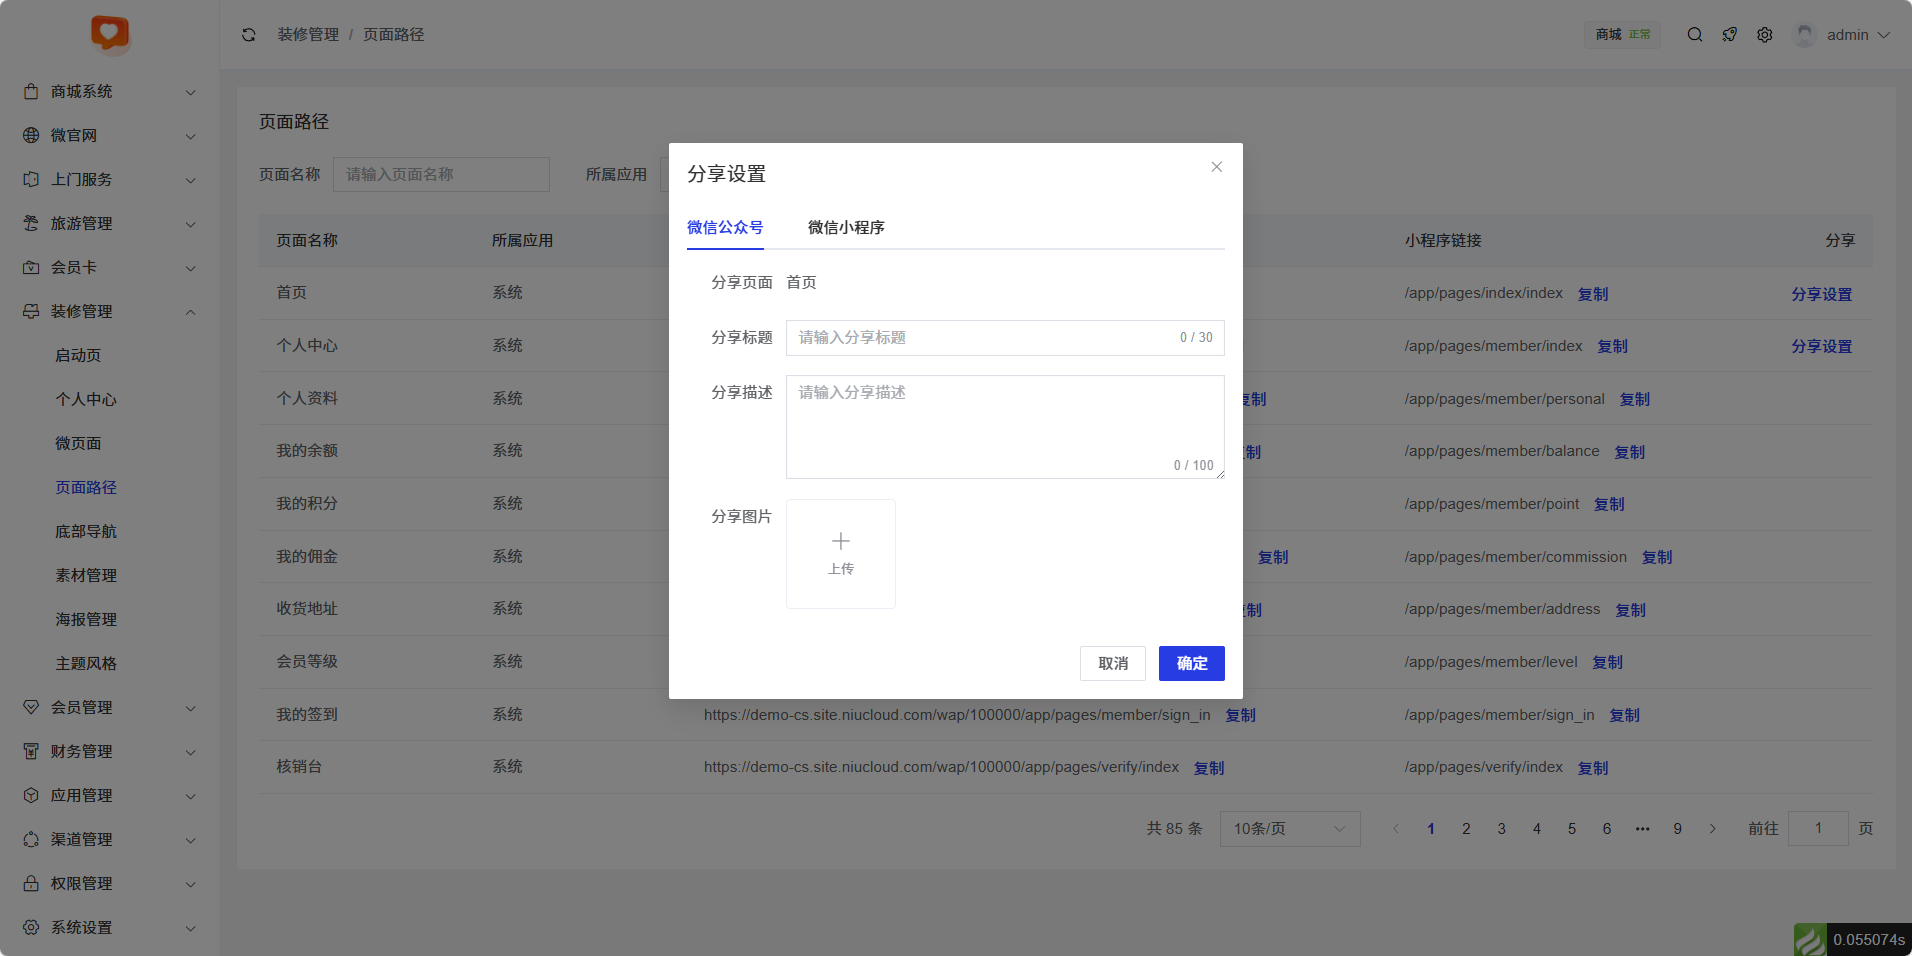Viewport: 1912px width, 956px height.
Task: Click the 微官网 globe icon in sidebar
Action: (x=31, y=136)
